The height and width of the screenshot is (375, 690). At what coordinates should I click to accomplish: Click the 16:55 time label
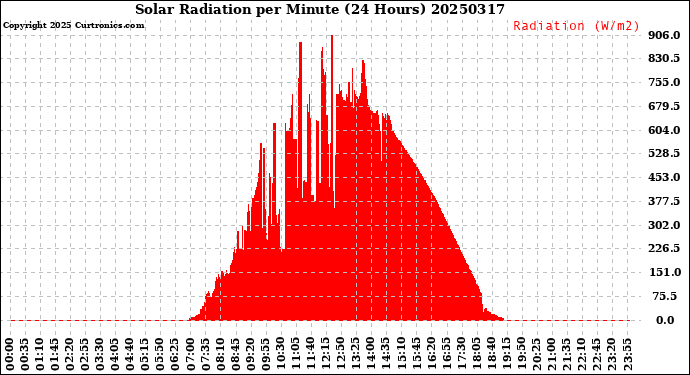(x=446, y=355)
